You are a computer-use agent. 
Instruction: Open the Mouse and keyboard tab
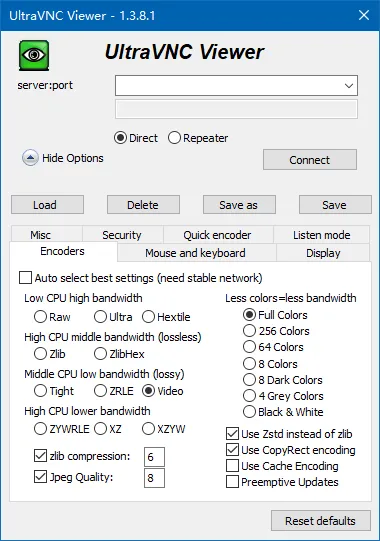pos(196,253)
